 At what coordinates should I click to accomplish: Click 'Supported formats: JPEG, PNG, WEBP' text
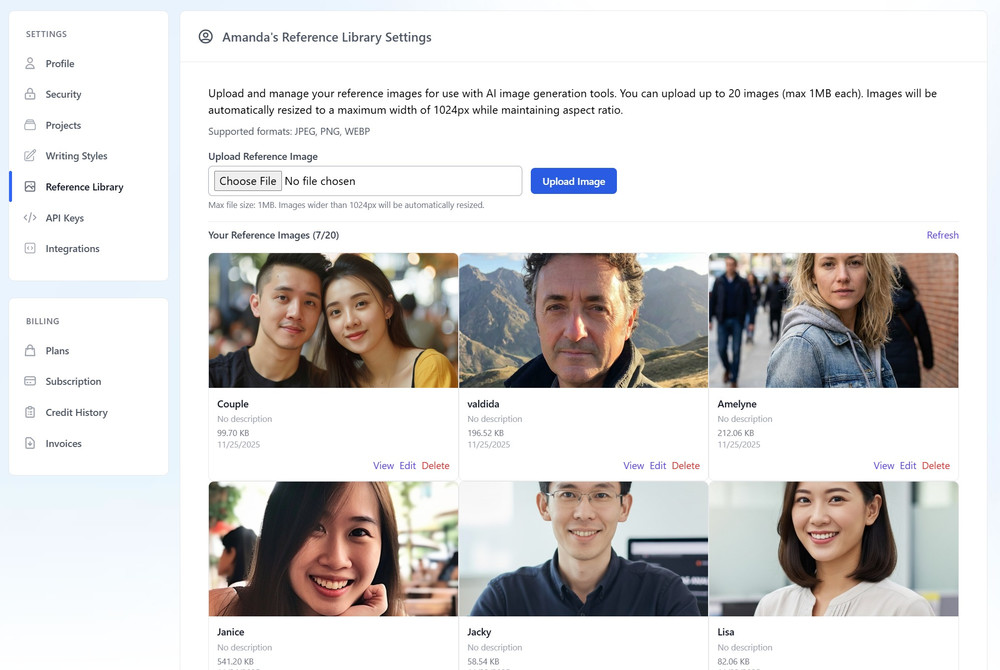click(289, 131)
